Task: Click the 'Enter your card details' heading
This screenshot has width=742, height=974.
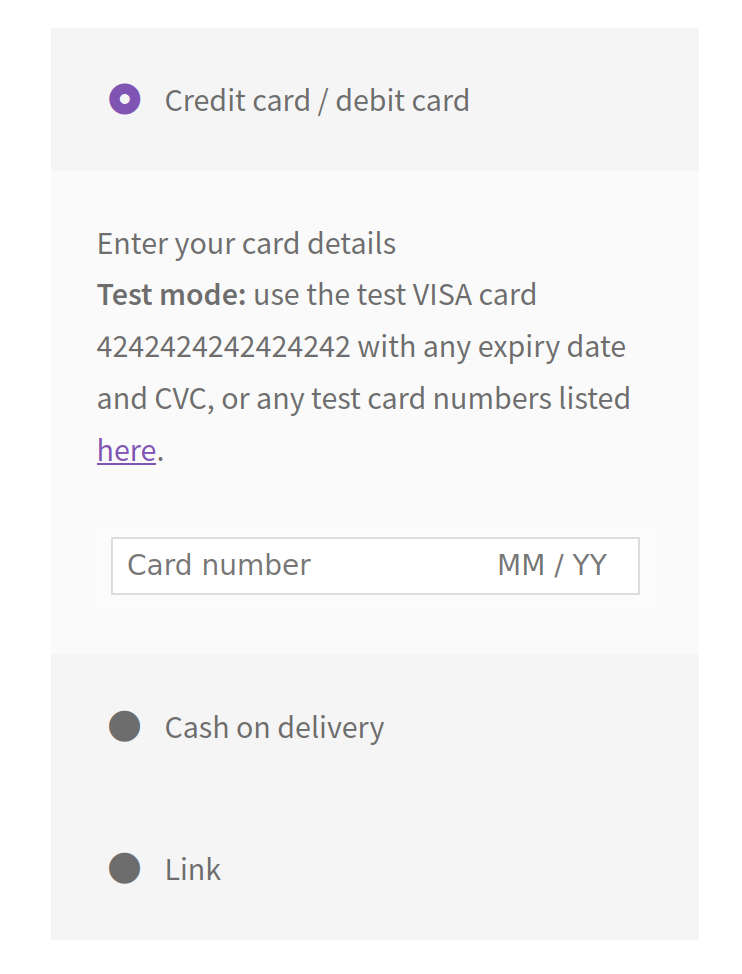Action: (245, 243)
